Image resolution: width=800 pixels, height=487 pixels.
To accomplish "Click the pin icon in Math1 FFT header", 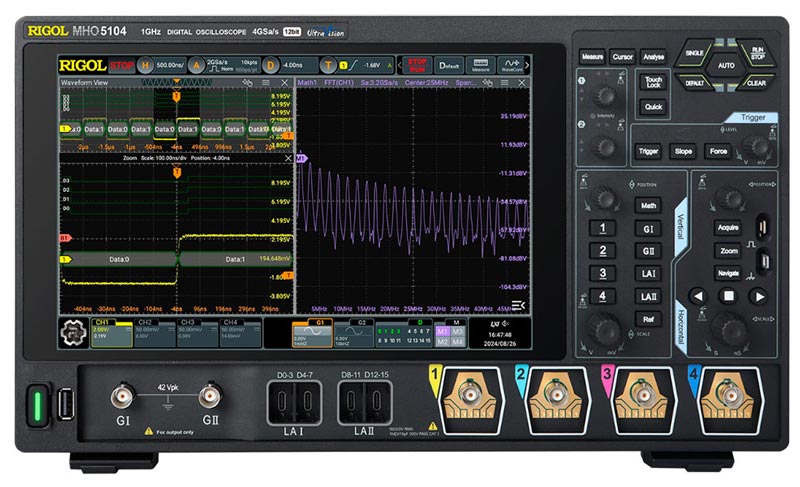I will [x=488, y=83].
